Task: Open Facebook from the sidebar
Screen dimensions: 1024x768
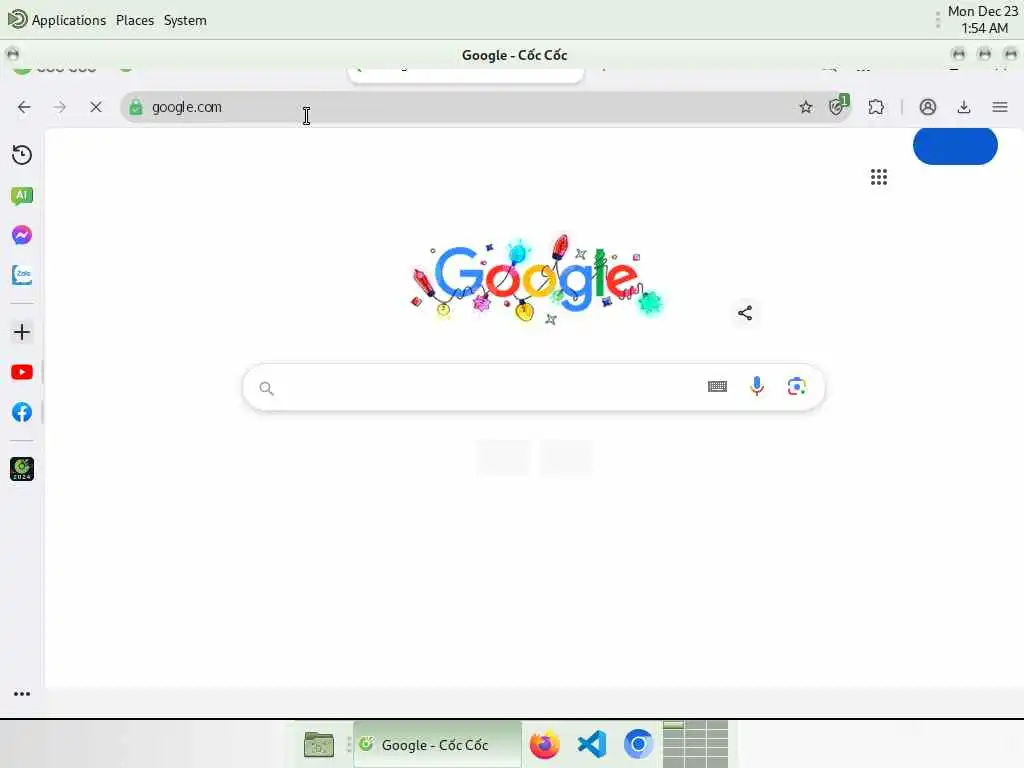Action: click(22, 412)
